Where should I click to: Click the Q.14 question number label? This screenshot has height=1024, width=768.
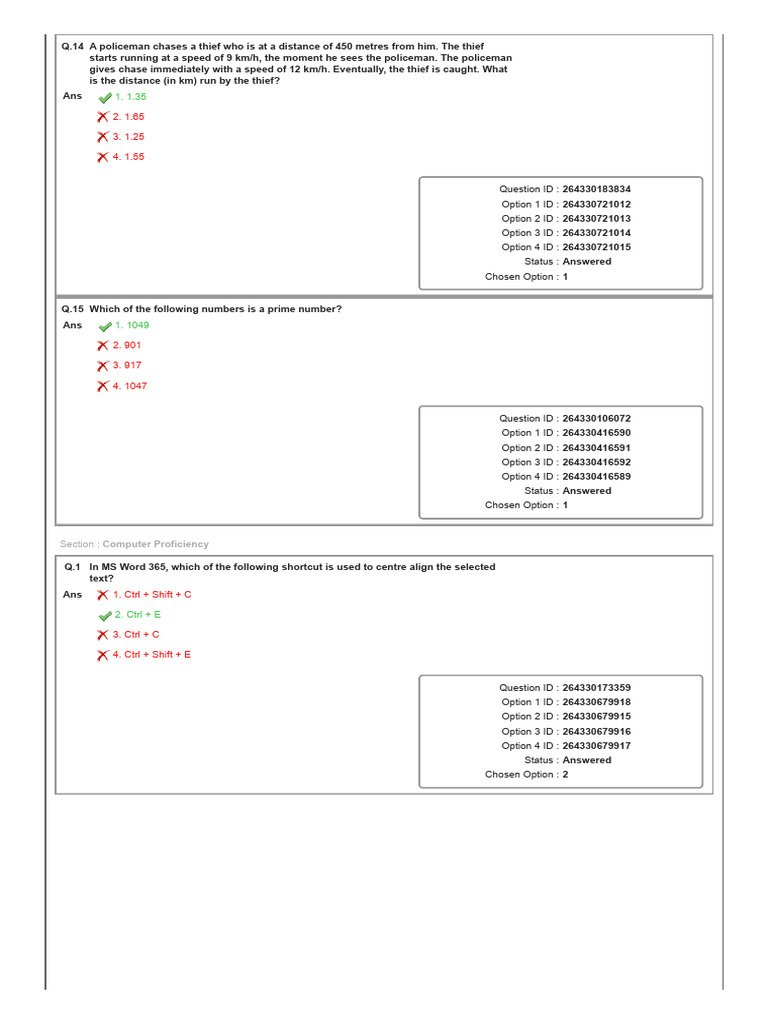[x=72, y=46]
